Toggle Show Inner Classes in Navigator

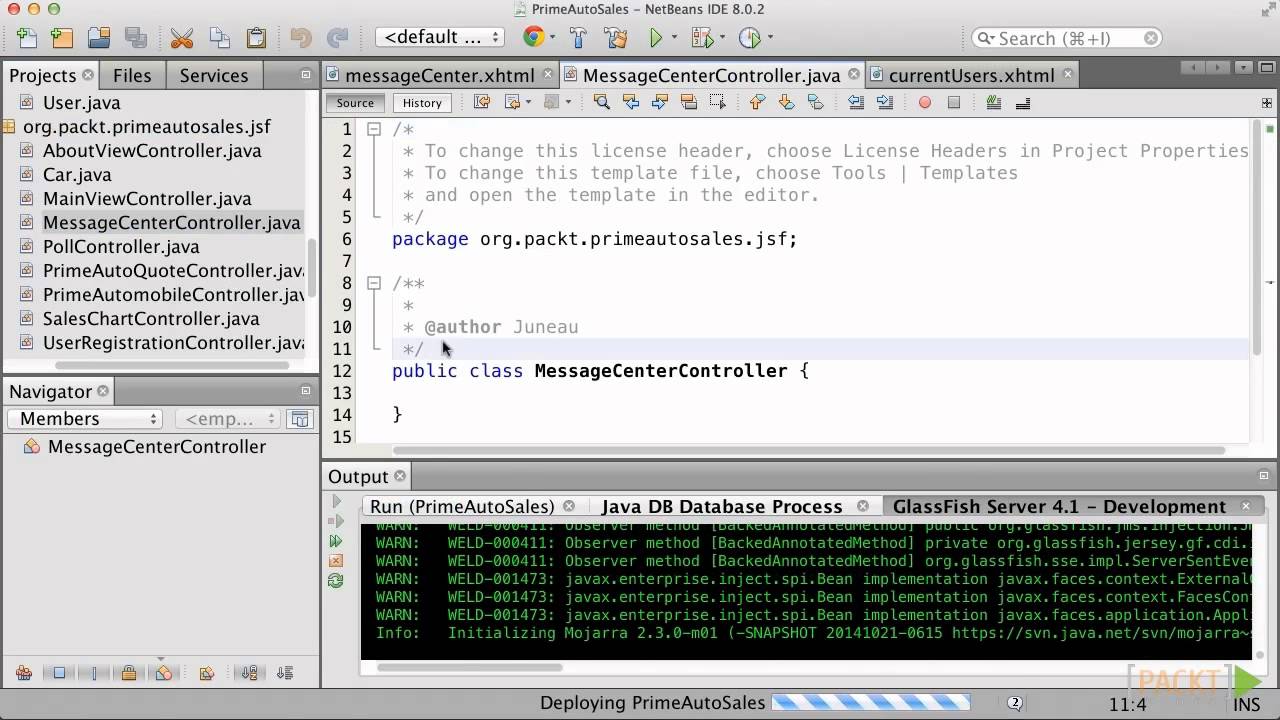tap(164, 673)
